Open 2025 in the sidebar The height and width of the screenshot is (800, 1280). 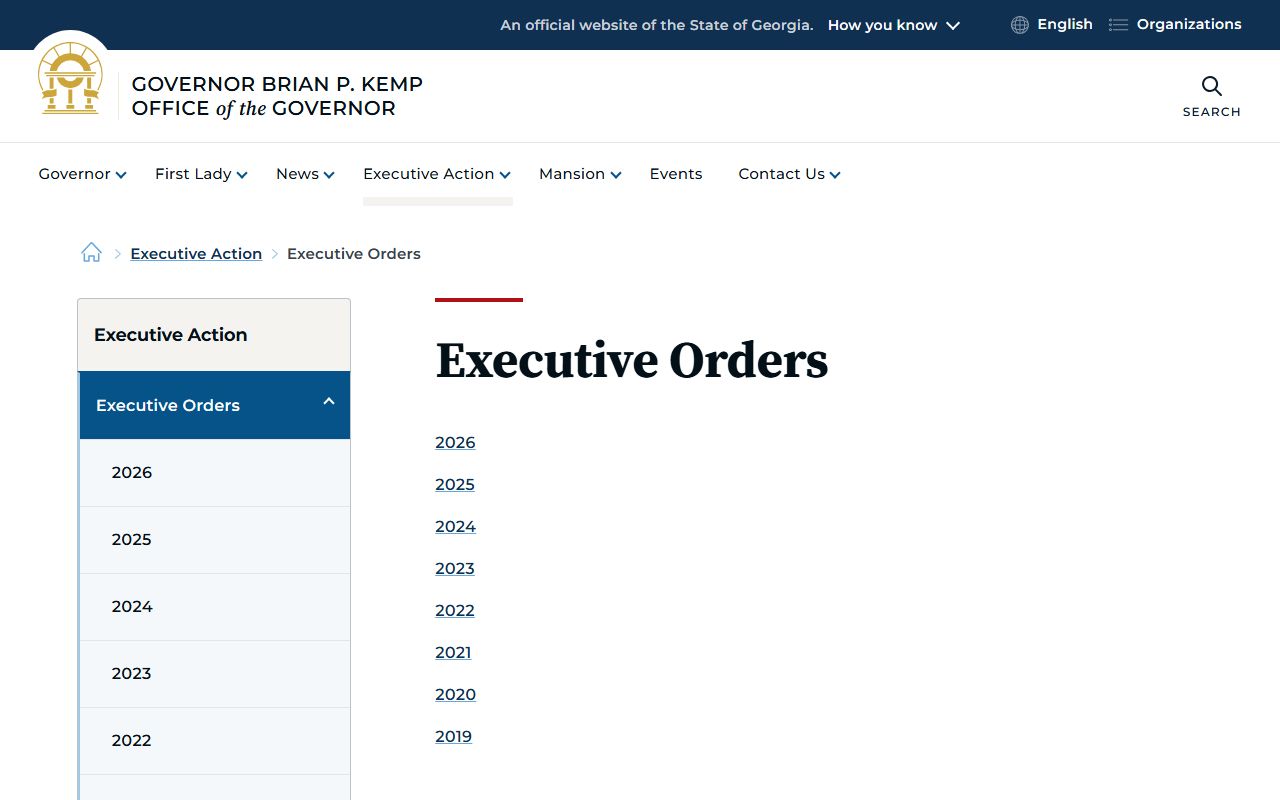click(x=215, y=540)
